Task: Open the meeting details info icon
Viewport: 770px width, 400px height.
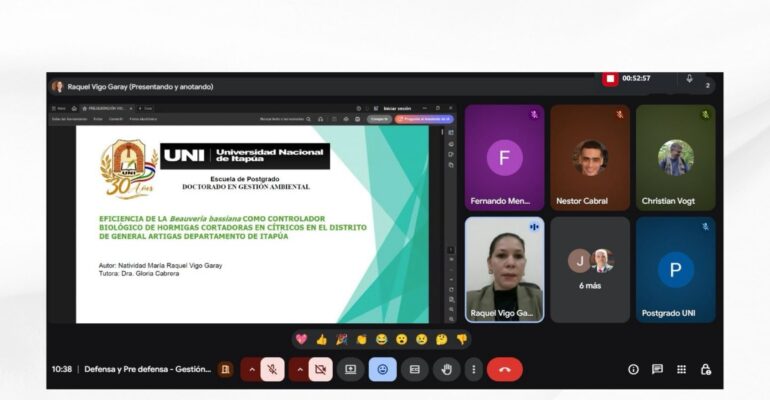Action: [633, 370]
